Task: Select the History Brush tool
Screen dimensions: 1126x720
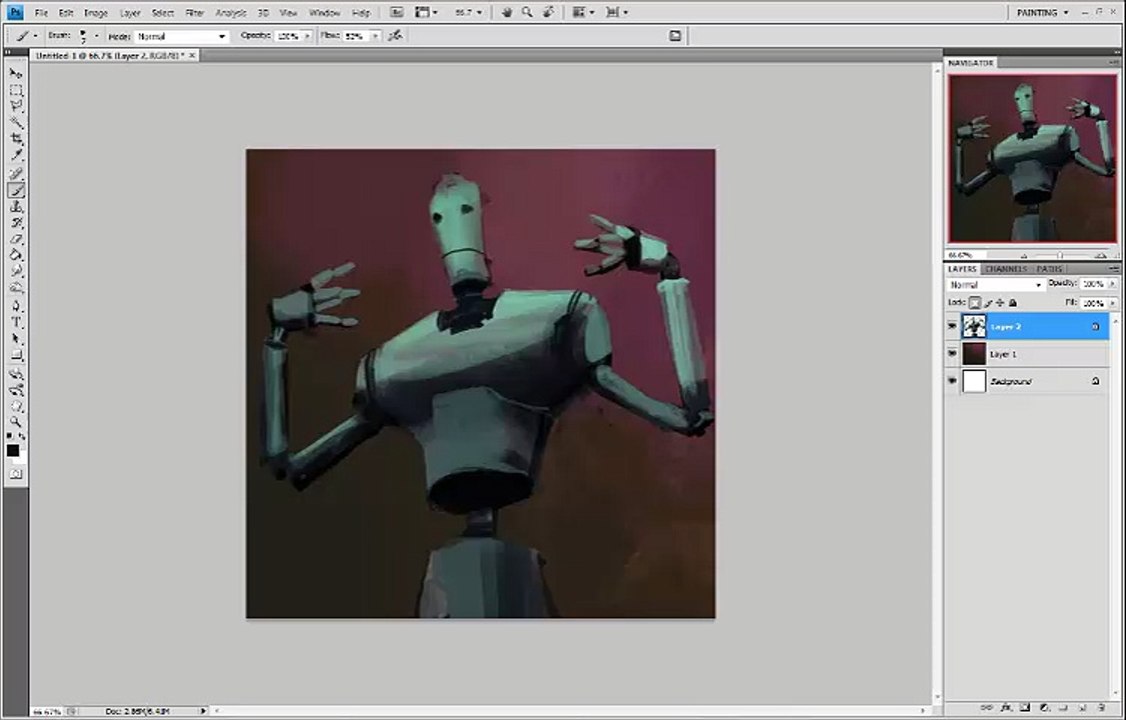Action: coord(16,223)
